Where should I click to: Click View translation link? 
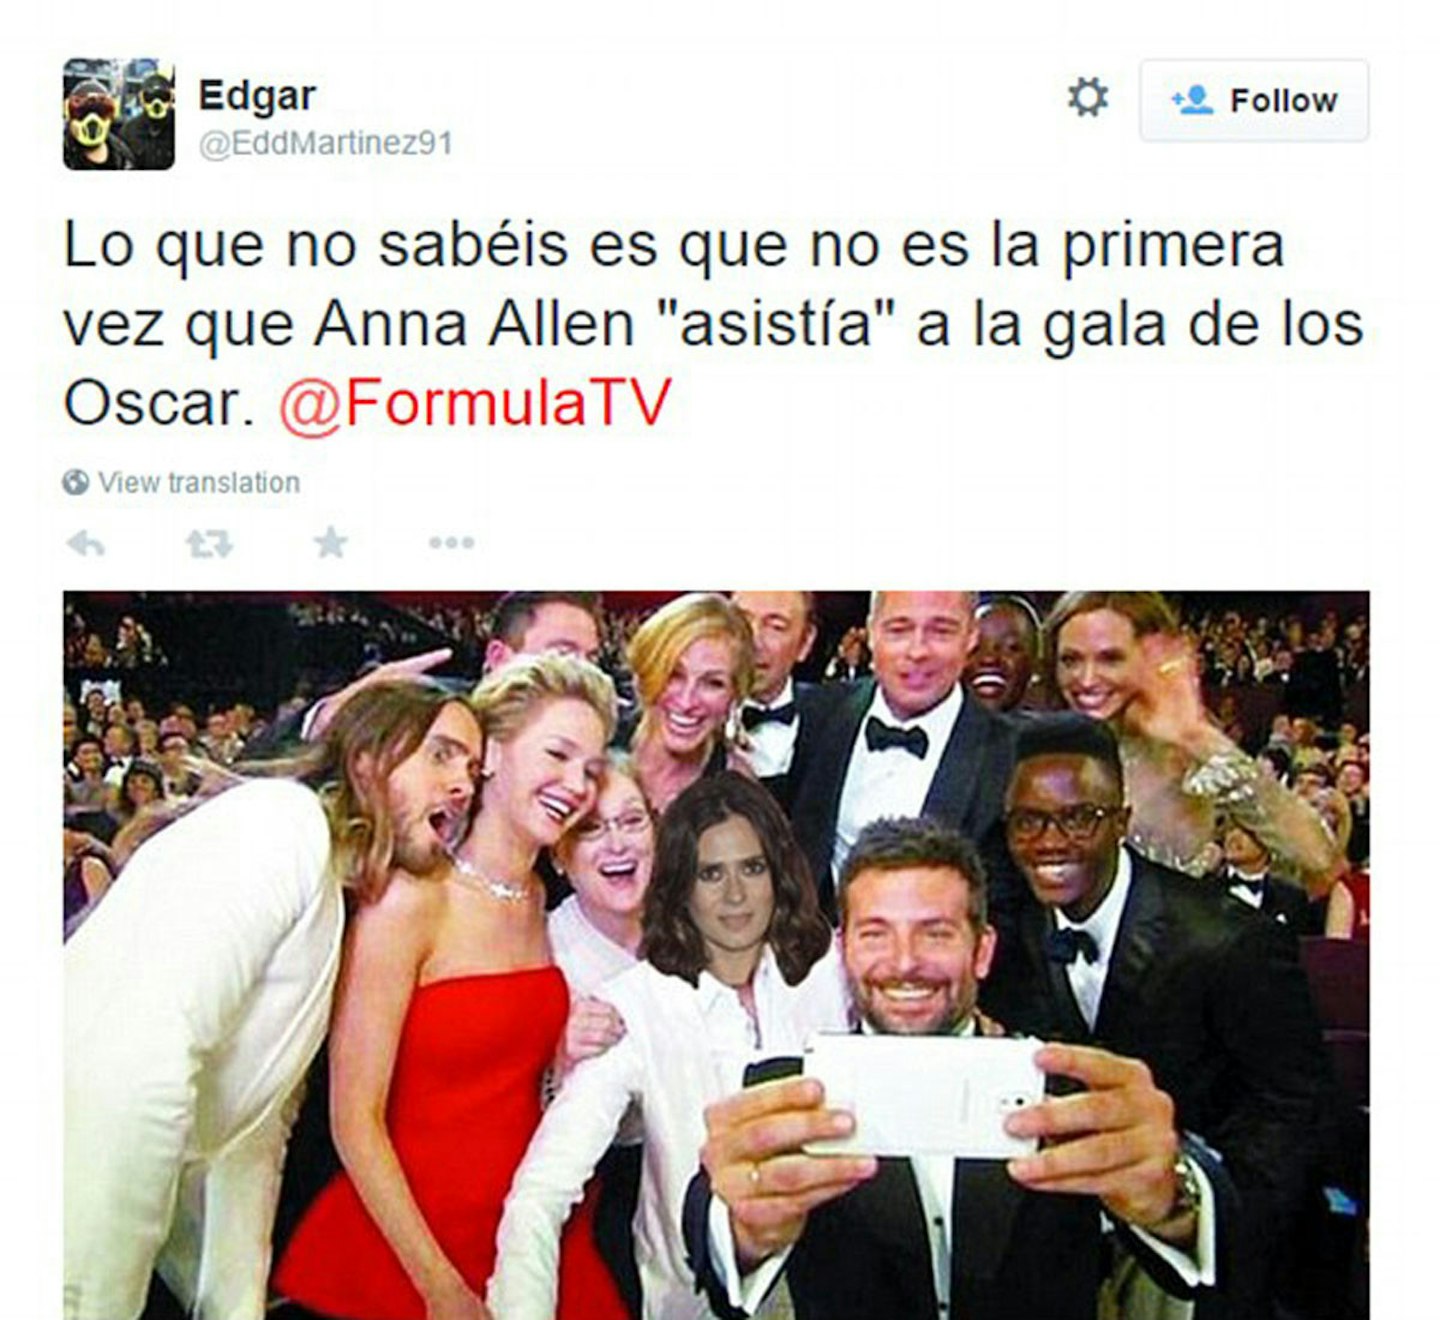point(199,482)
